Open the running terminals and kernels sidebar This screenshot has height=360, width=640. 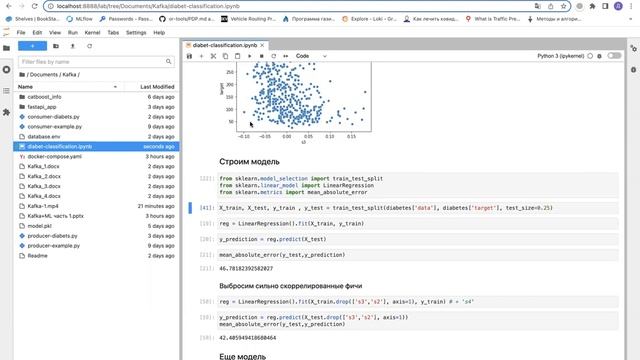[6, 69]
